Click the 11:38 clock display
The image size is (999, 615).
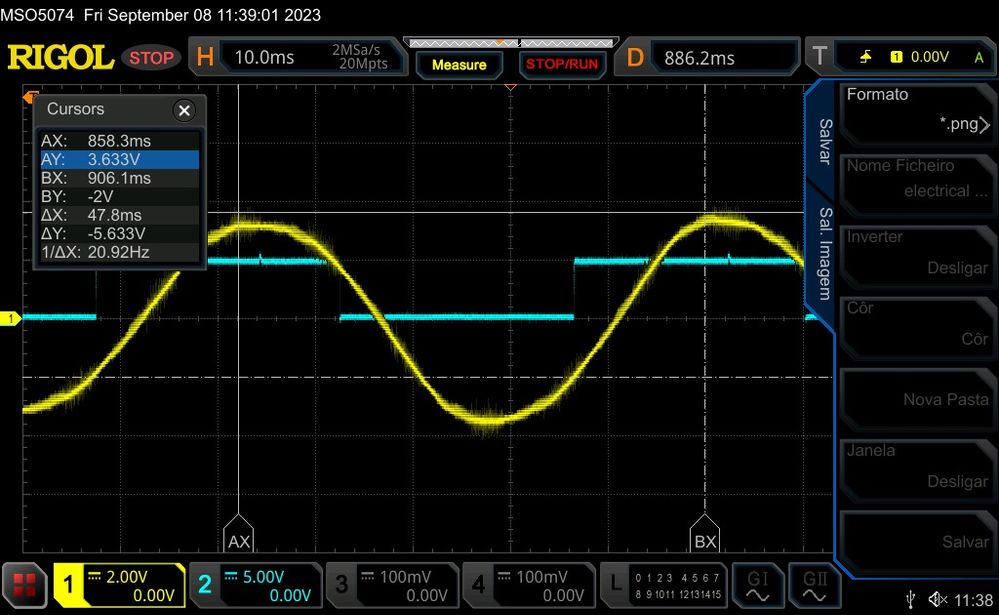tap(974, 600)
